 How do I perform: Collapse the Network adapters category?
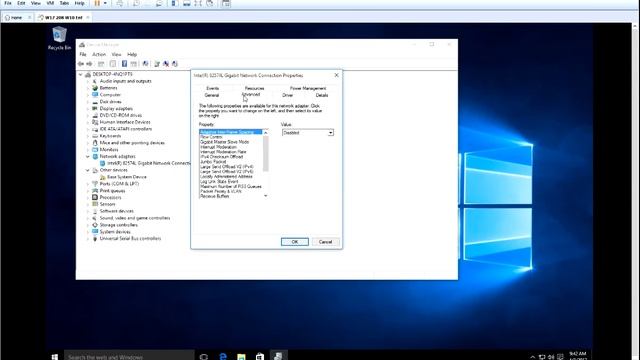[88, 157]
